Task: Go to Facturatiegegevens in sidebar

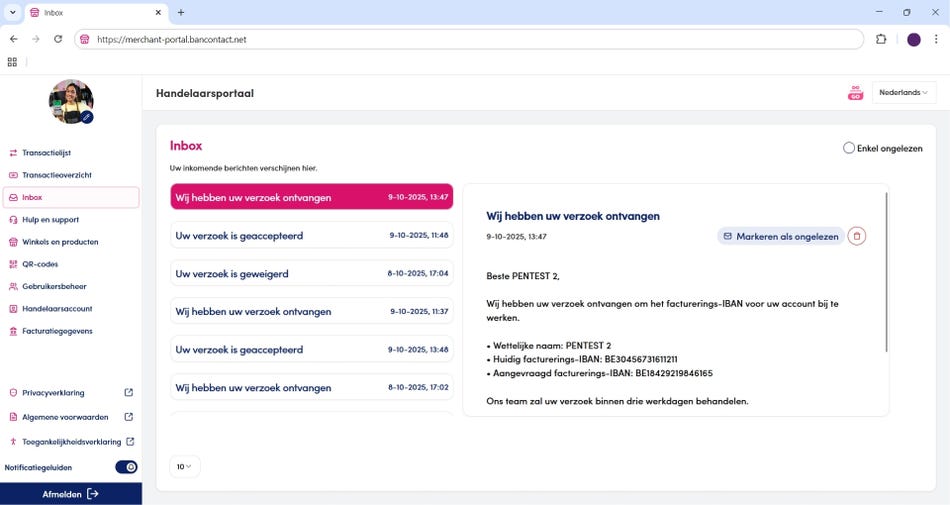Action: (x=57, y=331)
